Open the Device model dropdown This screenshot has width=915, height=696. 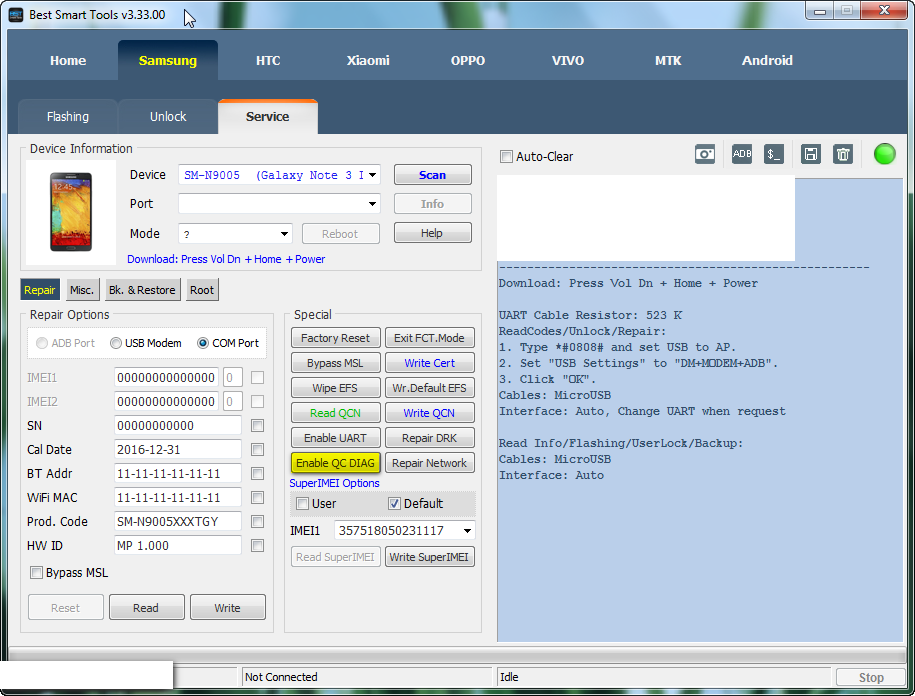pyautogui.click(x=372, y=175)
